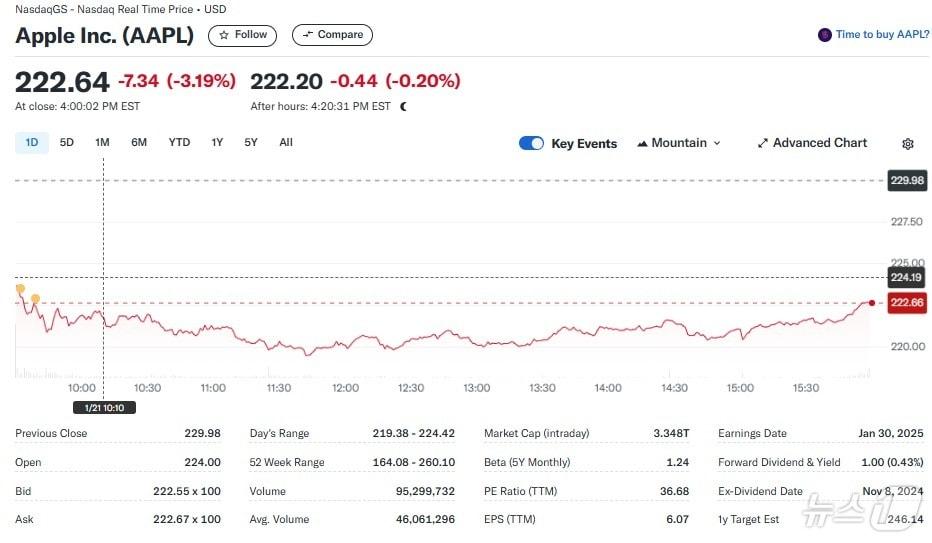Click the second yellow key event dot
Image resolution: width=932 pixels, height=543 pixels.
(x=36, y=298)
